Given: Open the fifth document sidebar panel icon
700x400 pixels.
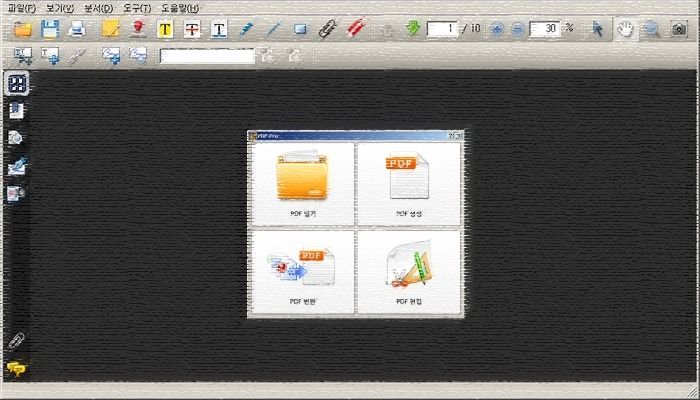Looking at the screenshot, I should tap(15, 194).
